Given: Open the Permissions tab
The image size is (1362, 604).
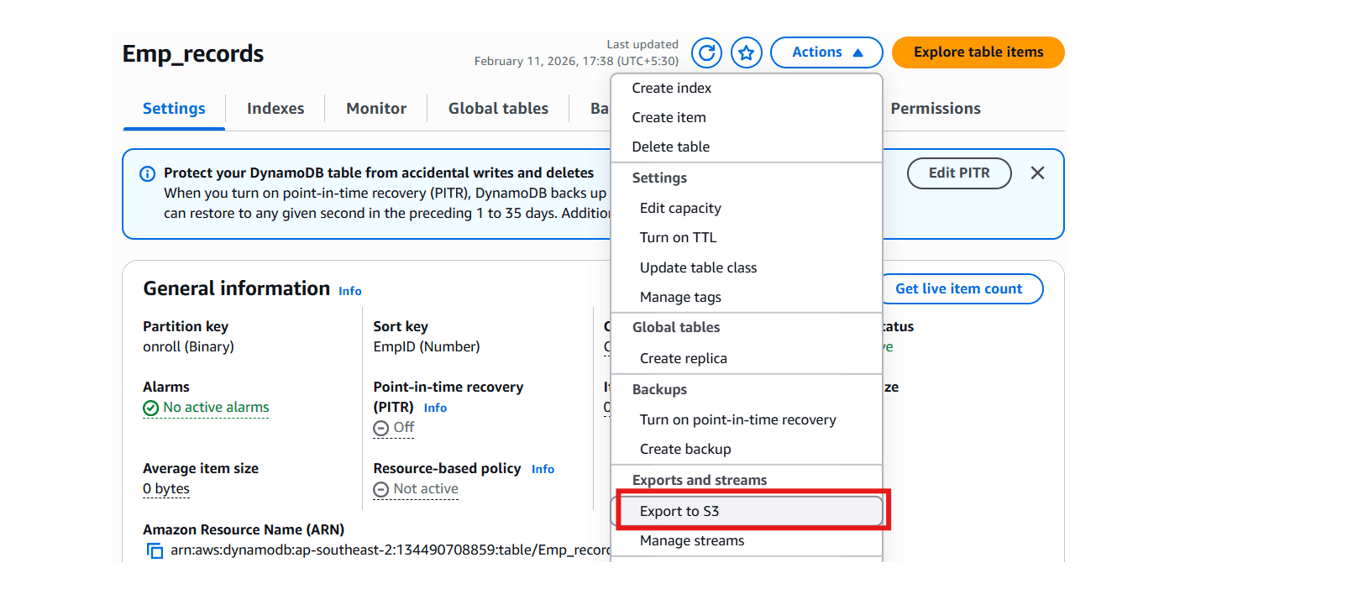Looking at the screenshot, I should click(x=935, y=108).
